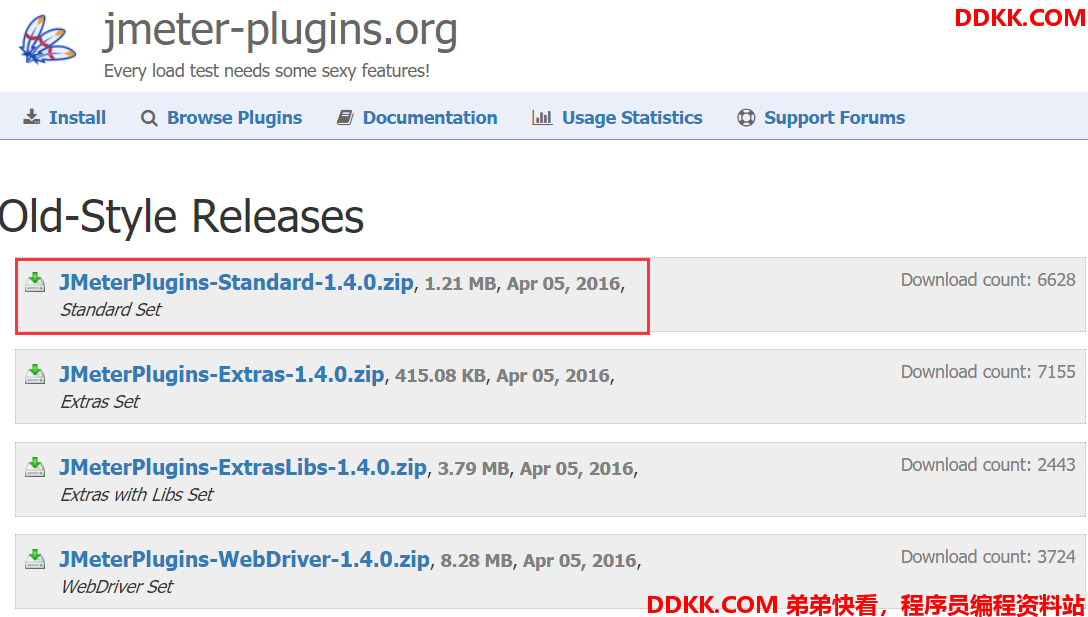The height and width of the screenshot is (617, 1088).
Task: Click the WebDriver Set description
Action: pyautogui.click(x=117, y=586)
